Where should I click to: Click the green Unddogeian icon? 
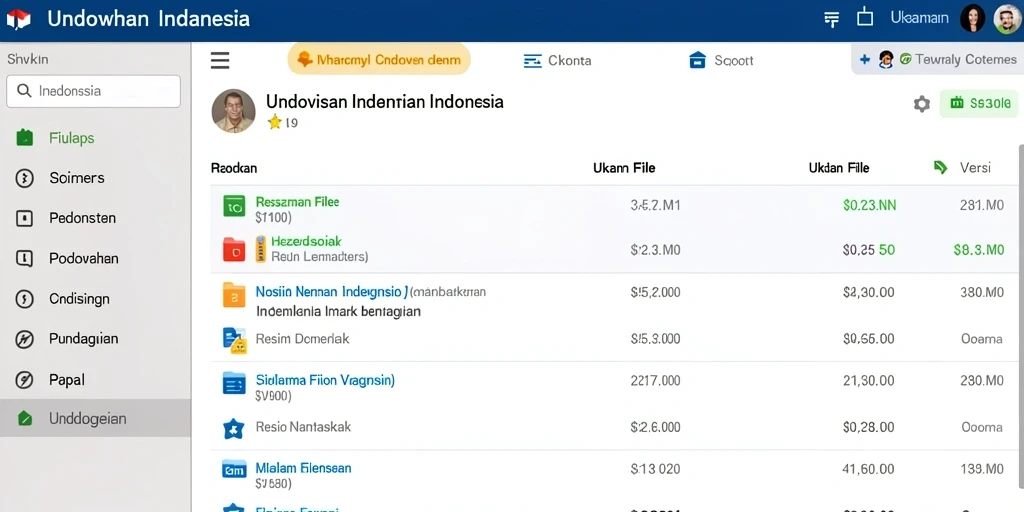[x=24, y=419]
